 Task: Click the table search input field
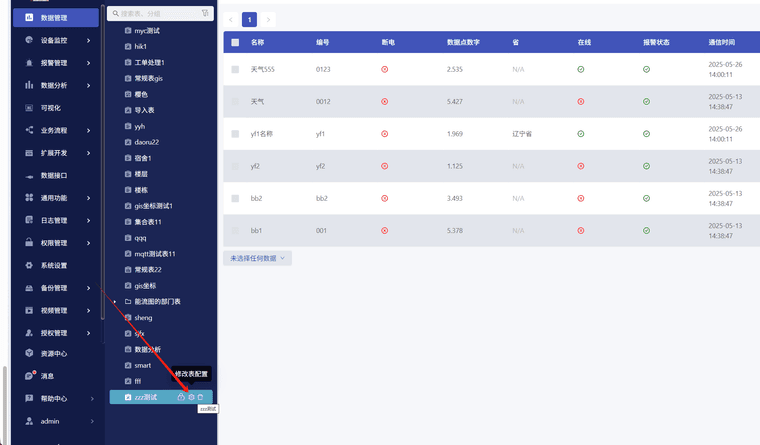(x=160, y=14)
